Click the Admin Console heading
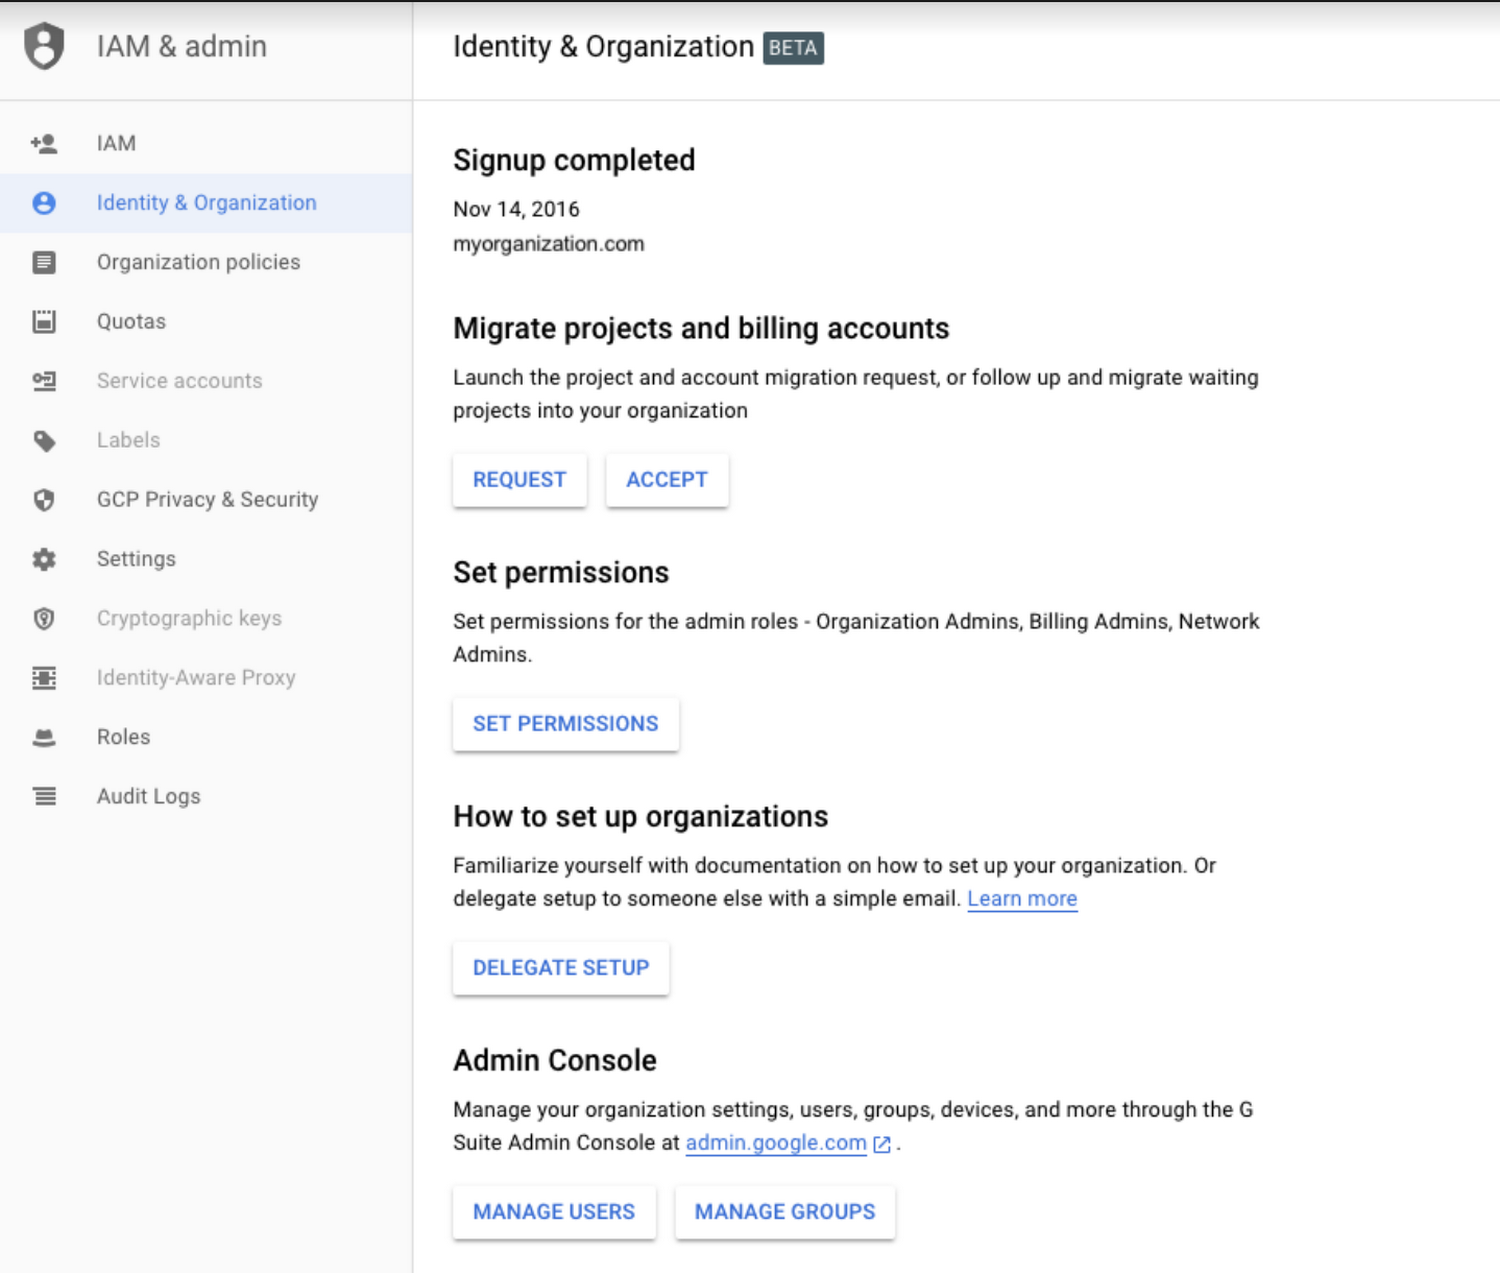This screenshot has width=1500, height=1273. pyautogui.click(x=555, y=1060)
